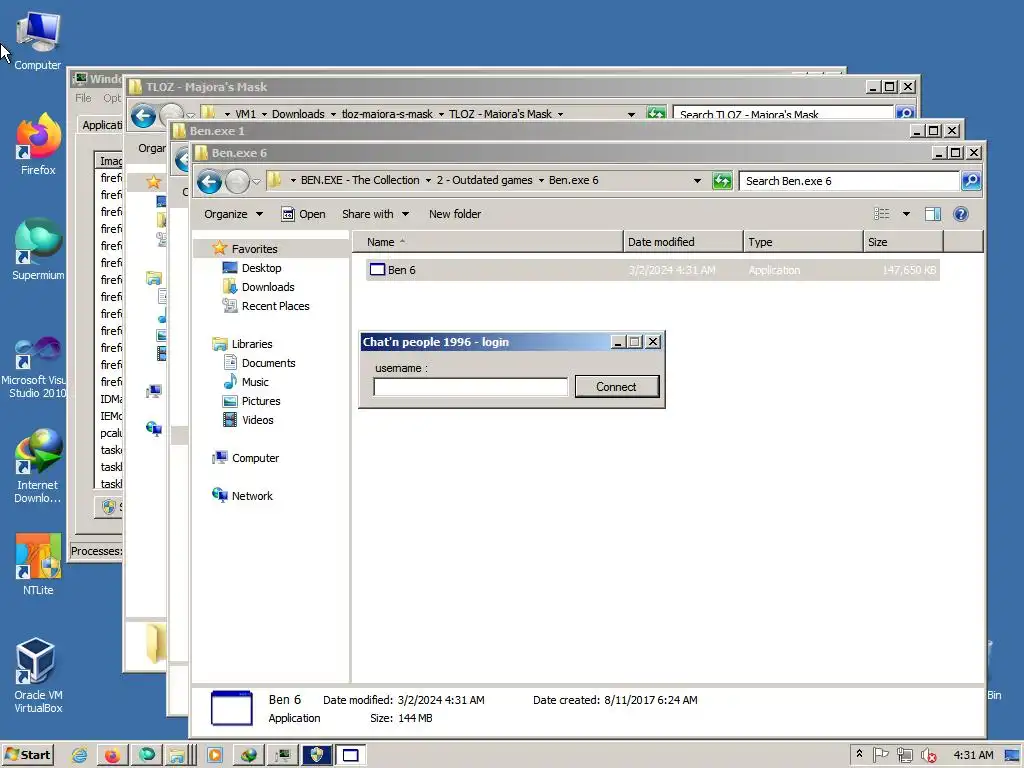
Task: Click Task Manager taskbar button
Action: 283,756
